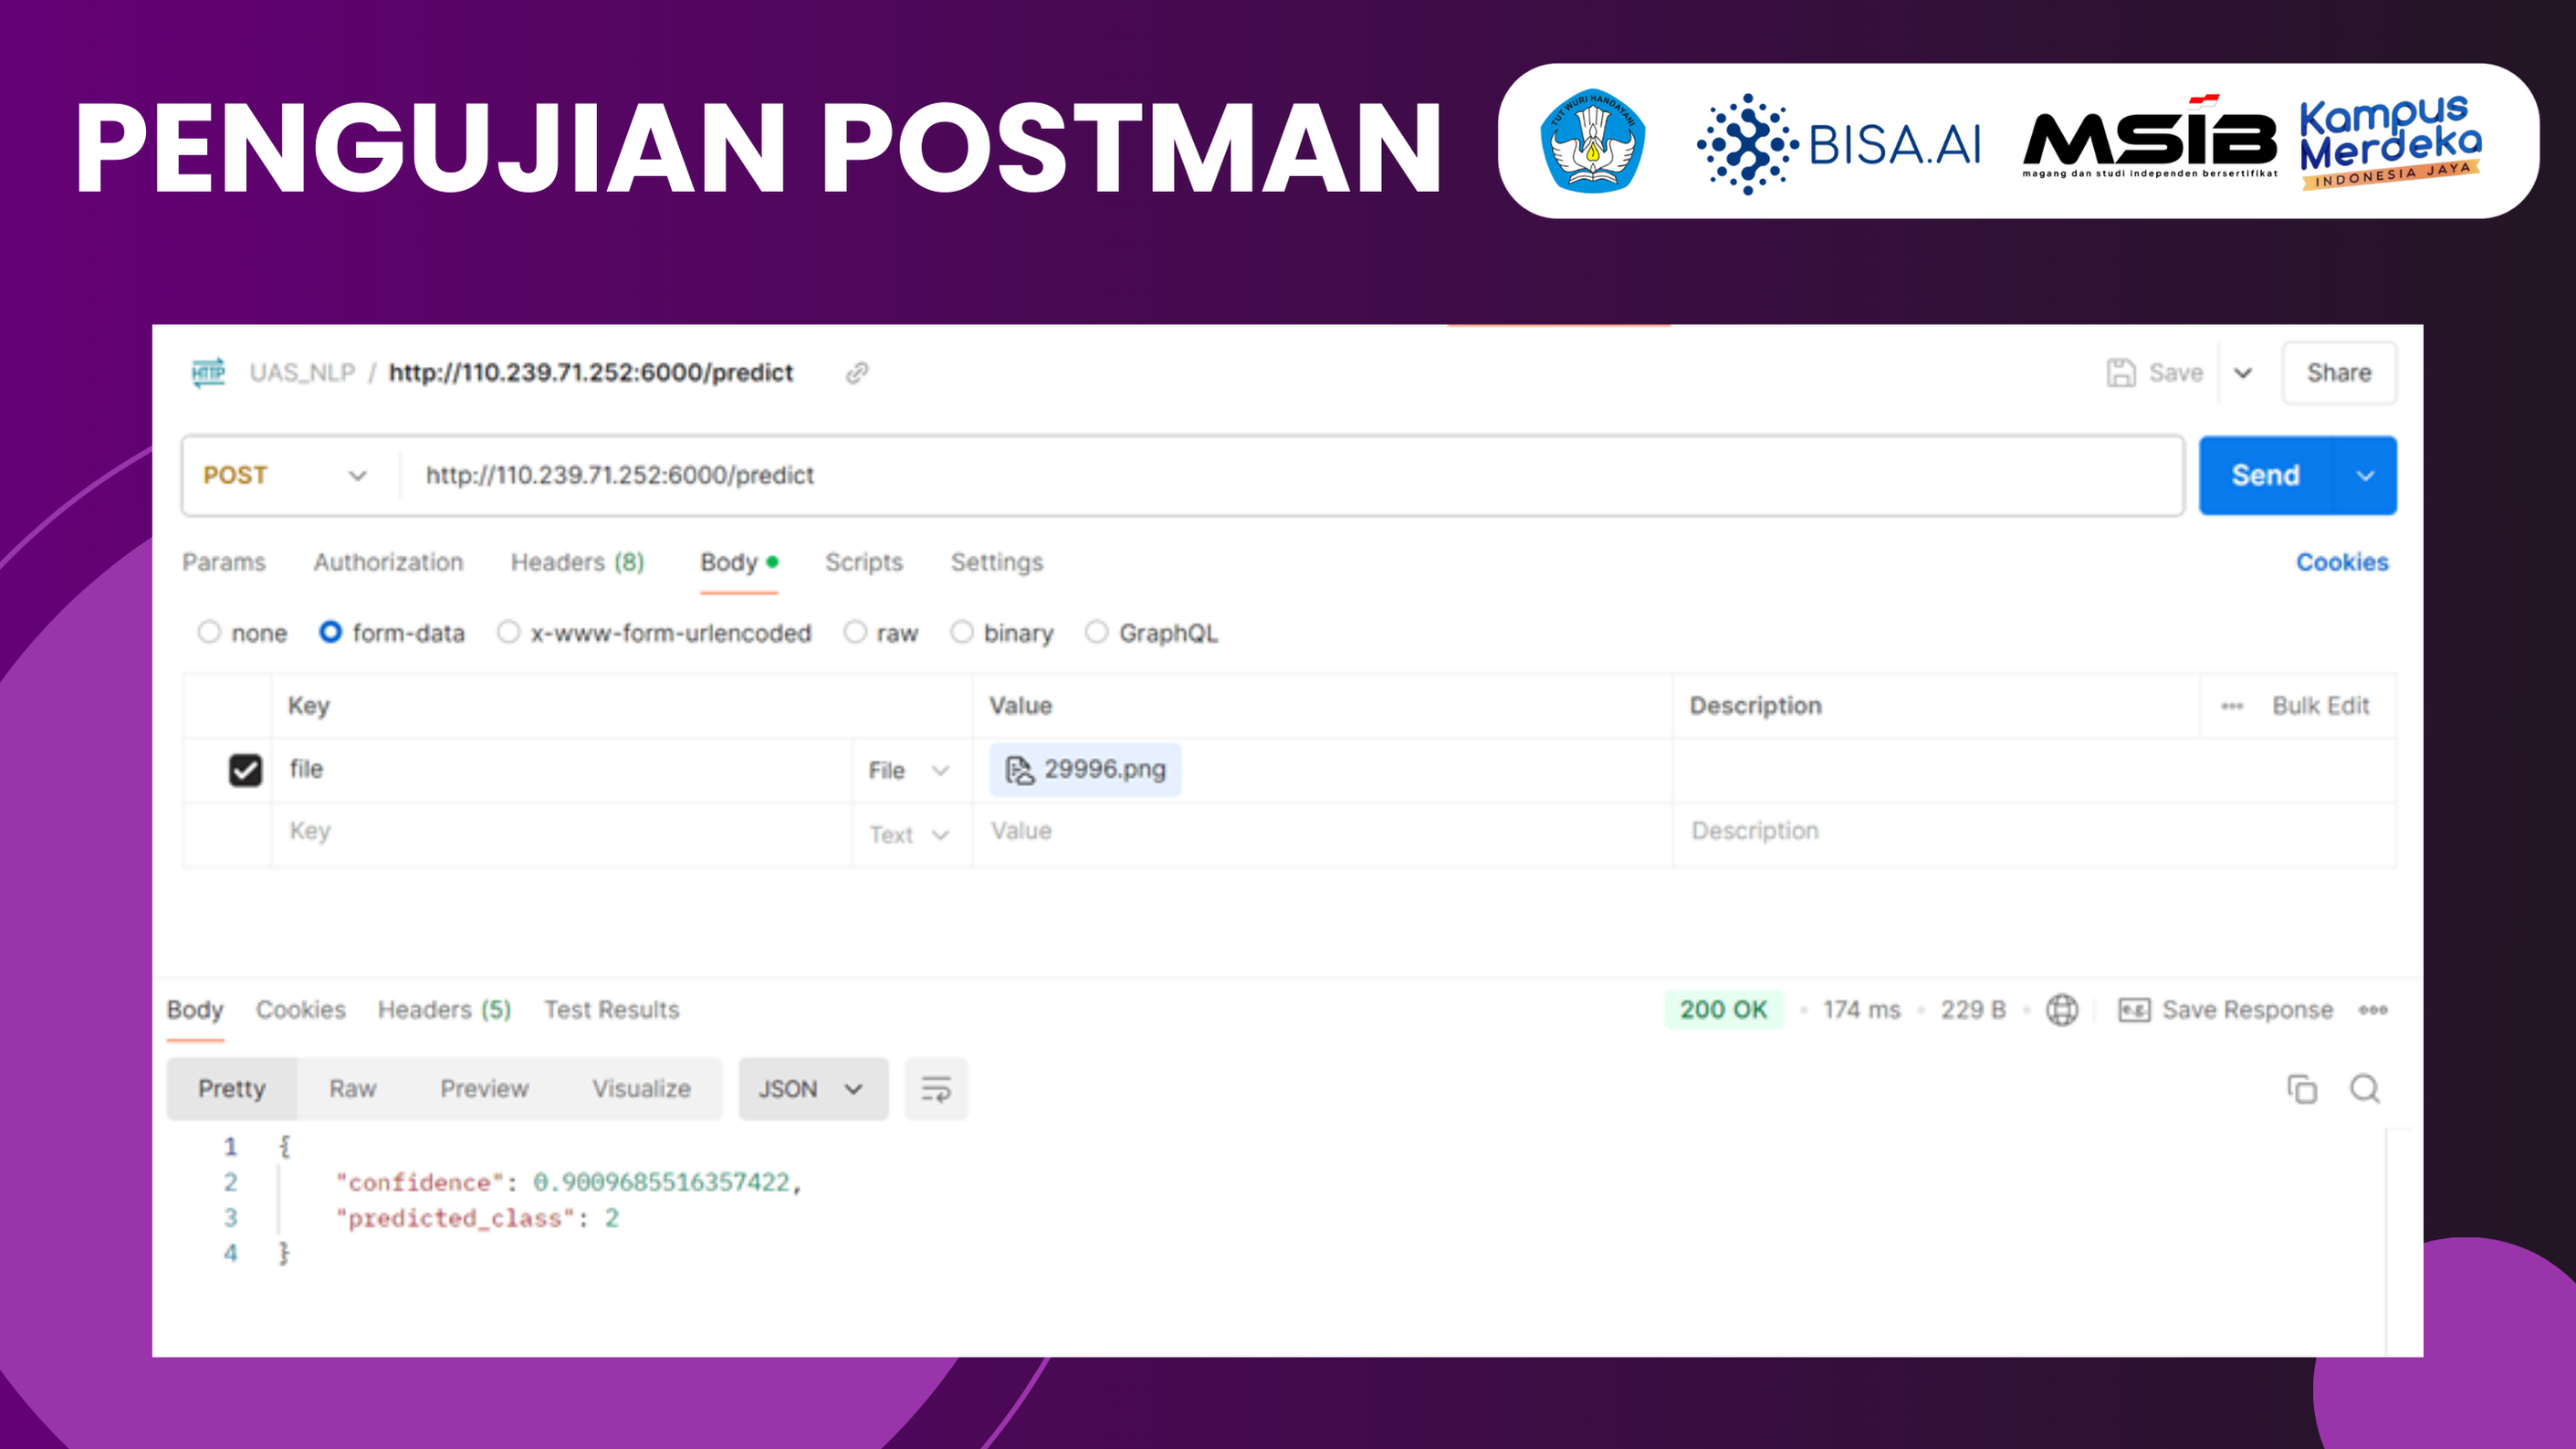Select the Pretty response view
The image size is (2576, 1449).
pos(232,1089)
